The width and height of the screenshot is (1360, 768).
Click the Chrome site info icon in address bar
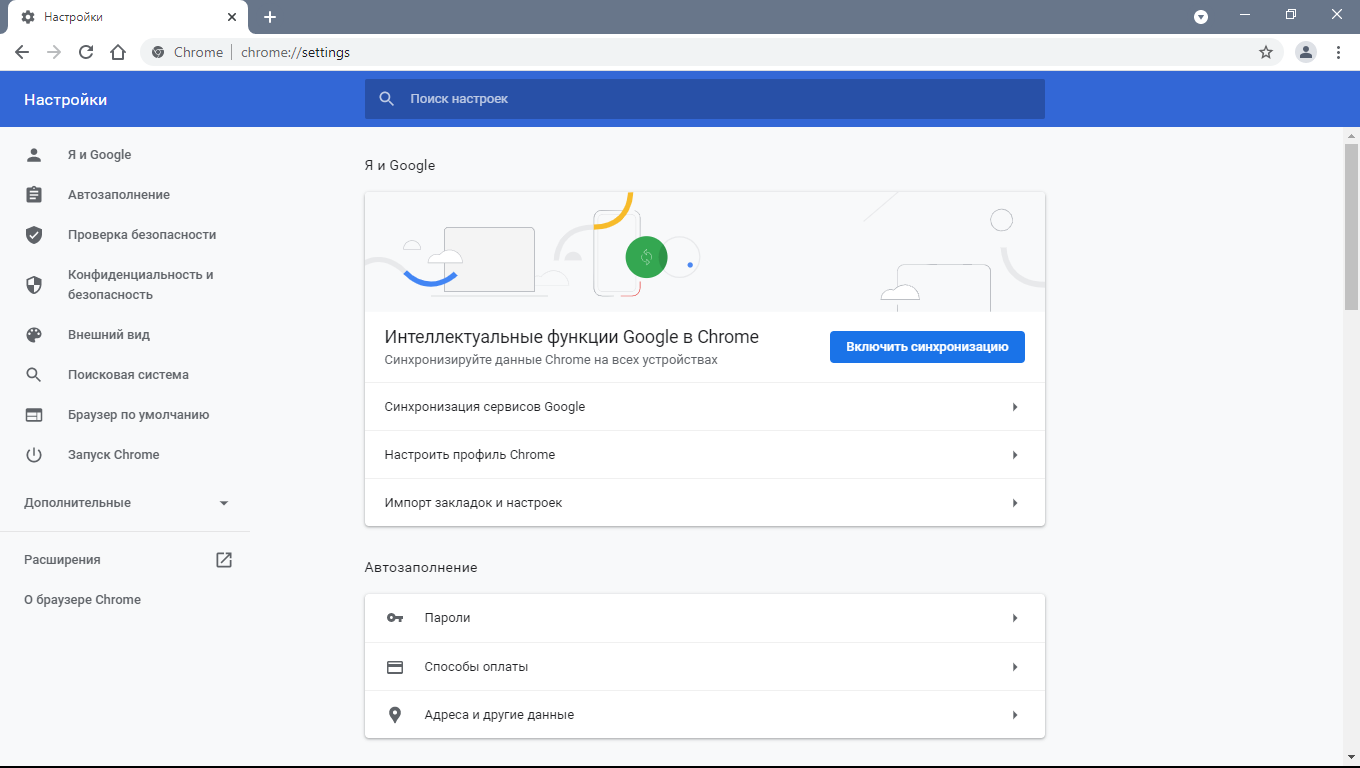tap(158, 52)
